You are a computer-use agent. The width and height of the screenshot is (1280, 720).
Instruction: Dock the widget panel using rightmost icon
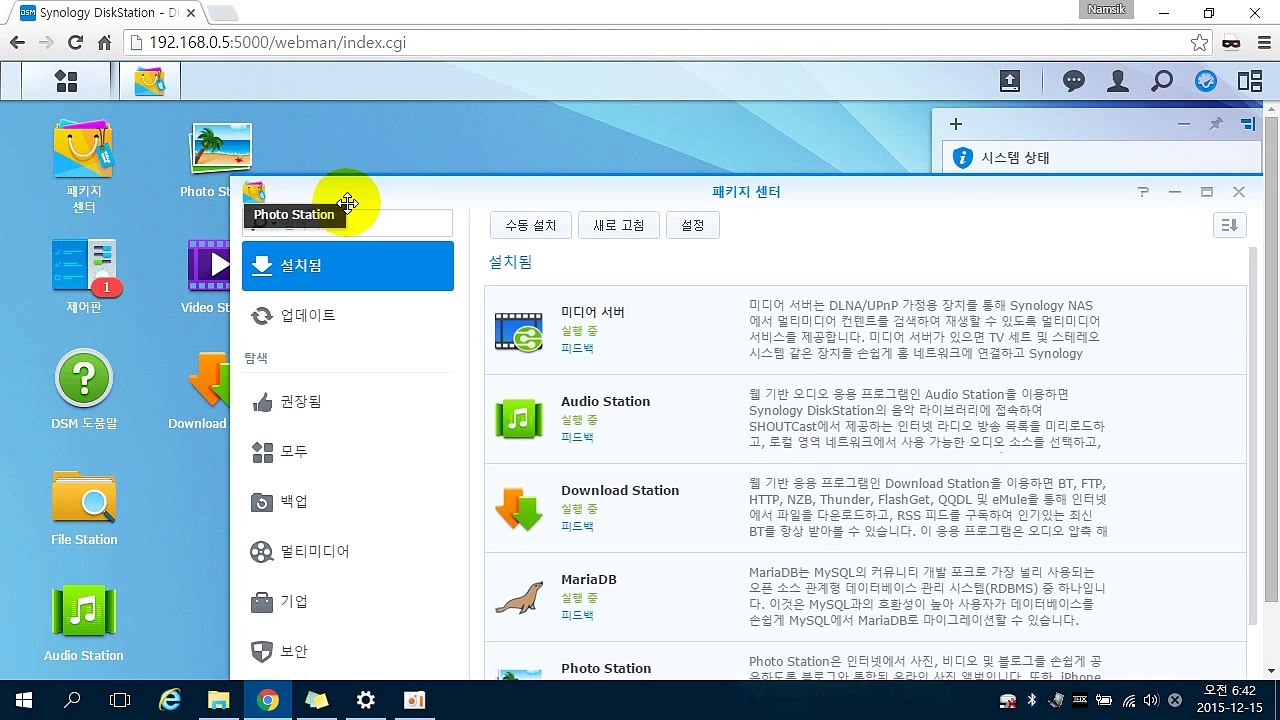pyautogui.click(x=1248, y=124)
